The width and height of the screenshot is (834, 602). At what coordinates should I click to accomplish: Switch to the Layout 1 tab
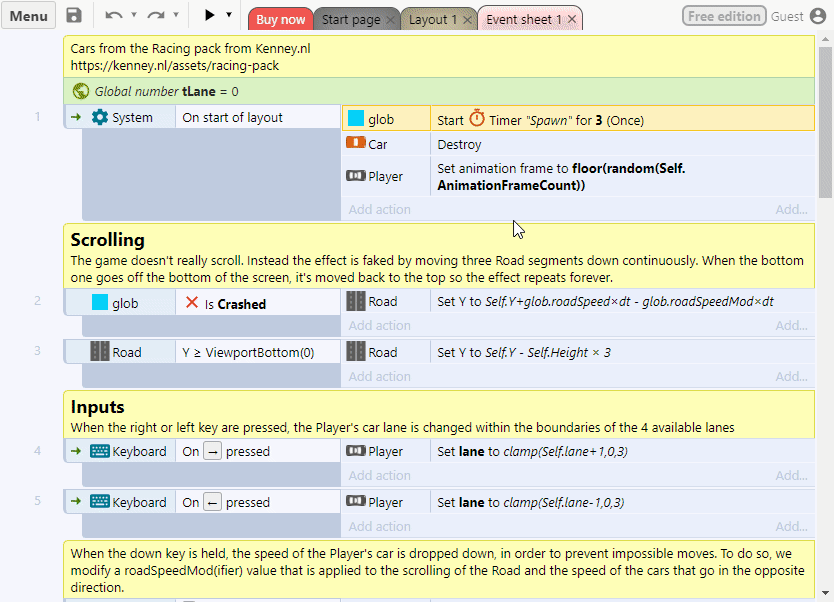[432, 20]
